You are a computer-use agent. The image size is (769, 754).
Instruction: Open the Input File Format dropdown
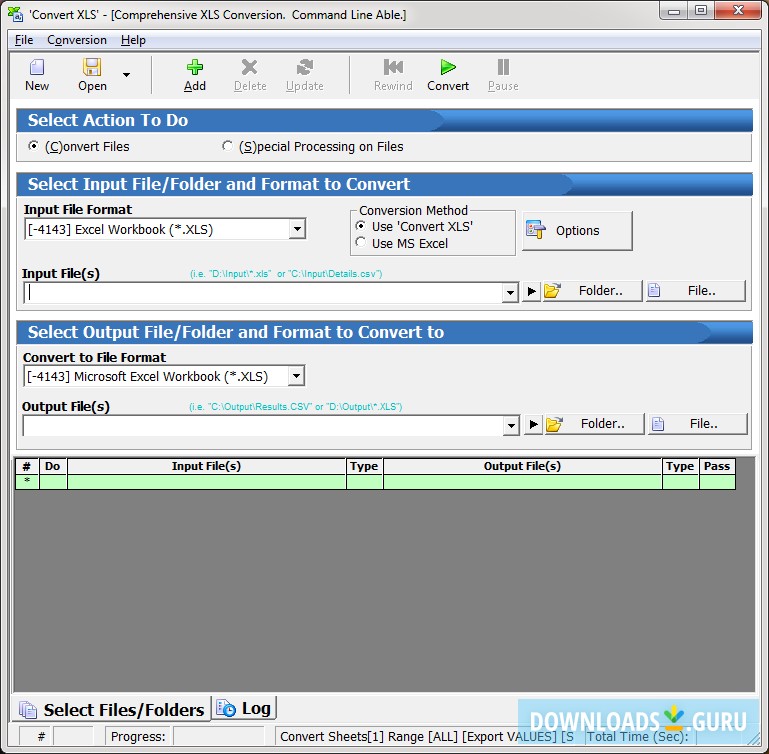tap(297, 229)
